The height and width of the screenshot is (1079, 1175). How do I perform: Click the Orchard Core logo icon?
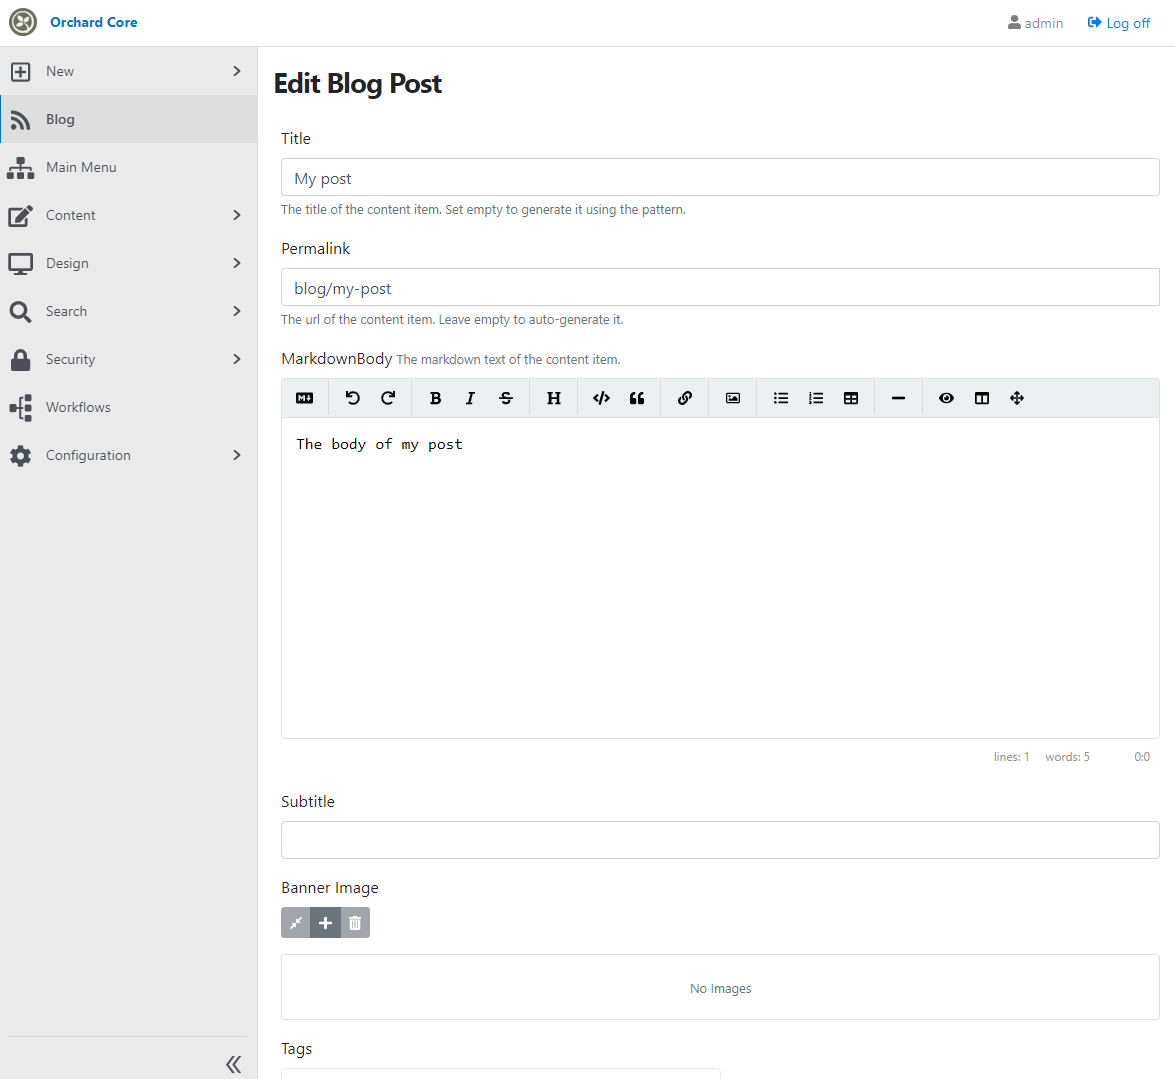23,22
